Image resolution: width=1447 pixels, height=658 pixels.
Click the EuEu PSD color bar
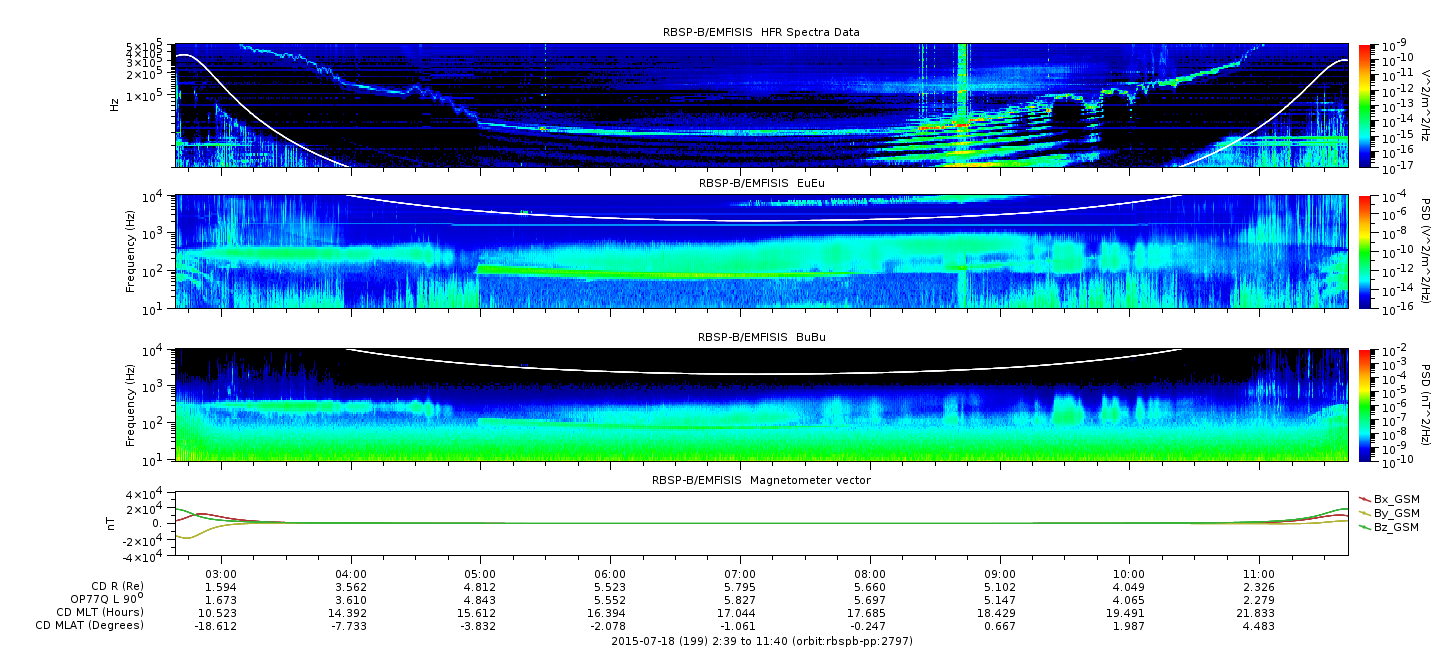(x=1364, y=251)
